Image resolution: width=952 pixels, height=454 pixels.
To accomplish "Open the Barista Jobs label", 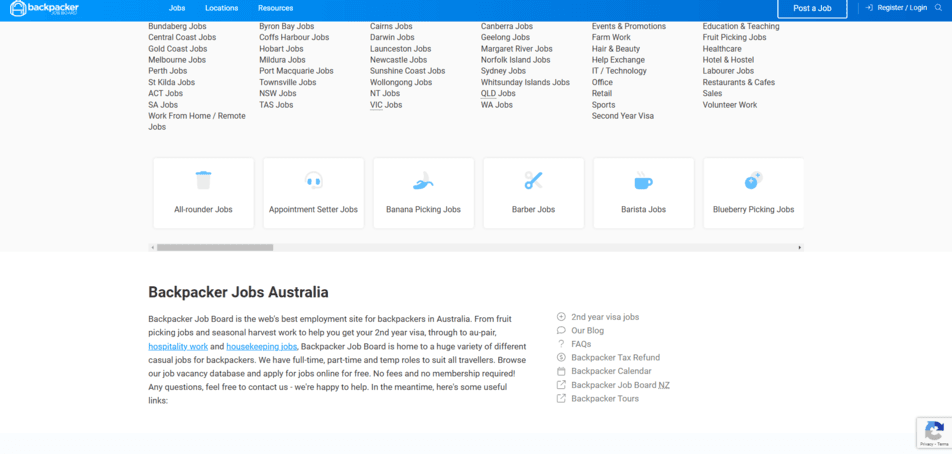I will pyautogui.click(x=644, y=209).
